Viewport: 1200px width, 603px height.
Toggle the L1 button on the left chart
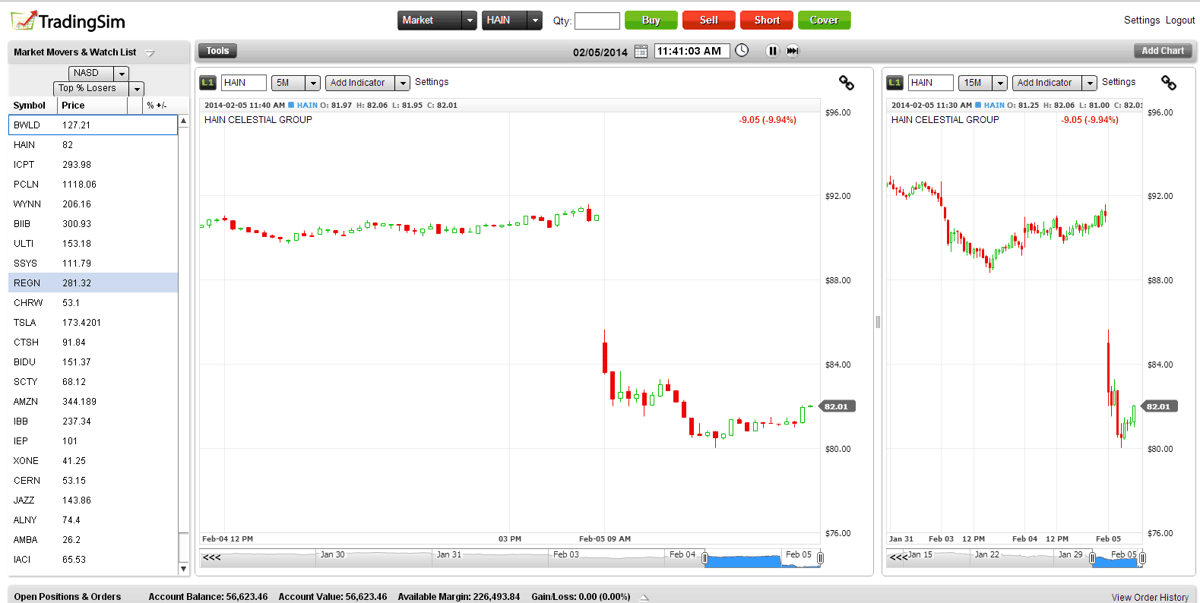(208, 82)
